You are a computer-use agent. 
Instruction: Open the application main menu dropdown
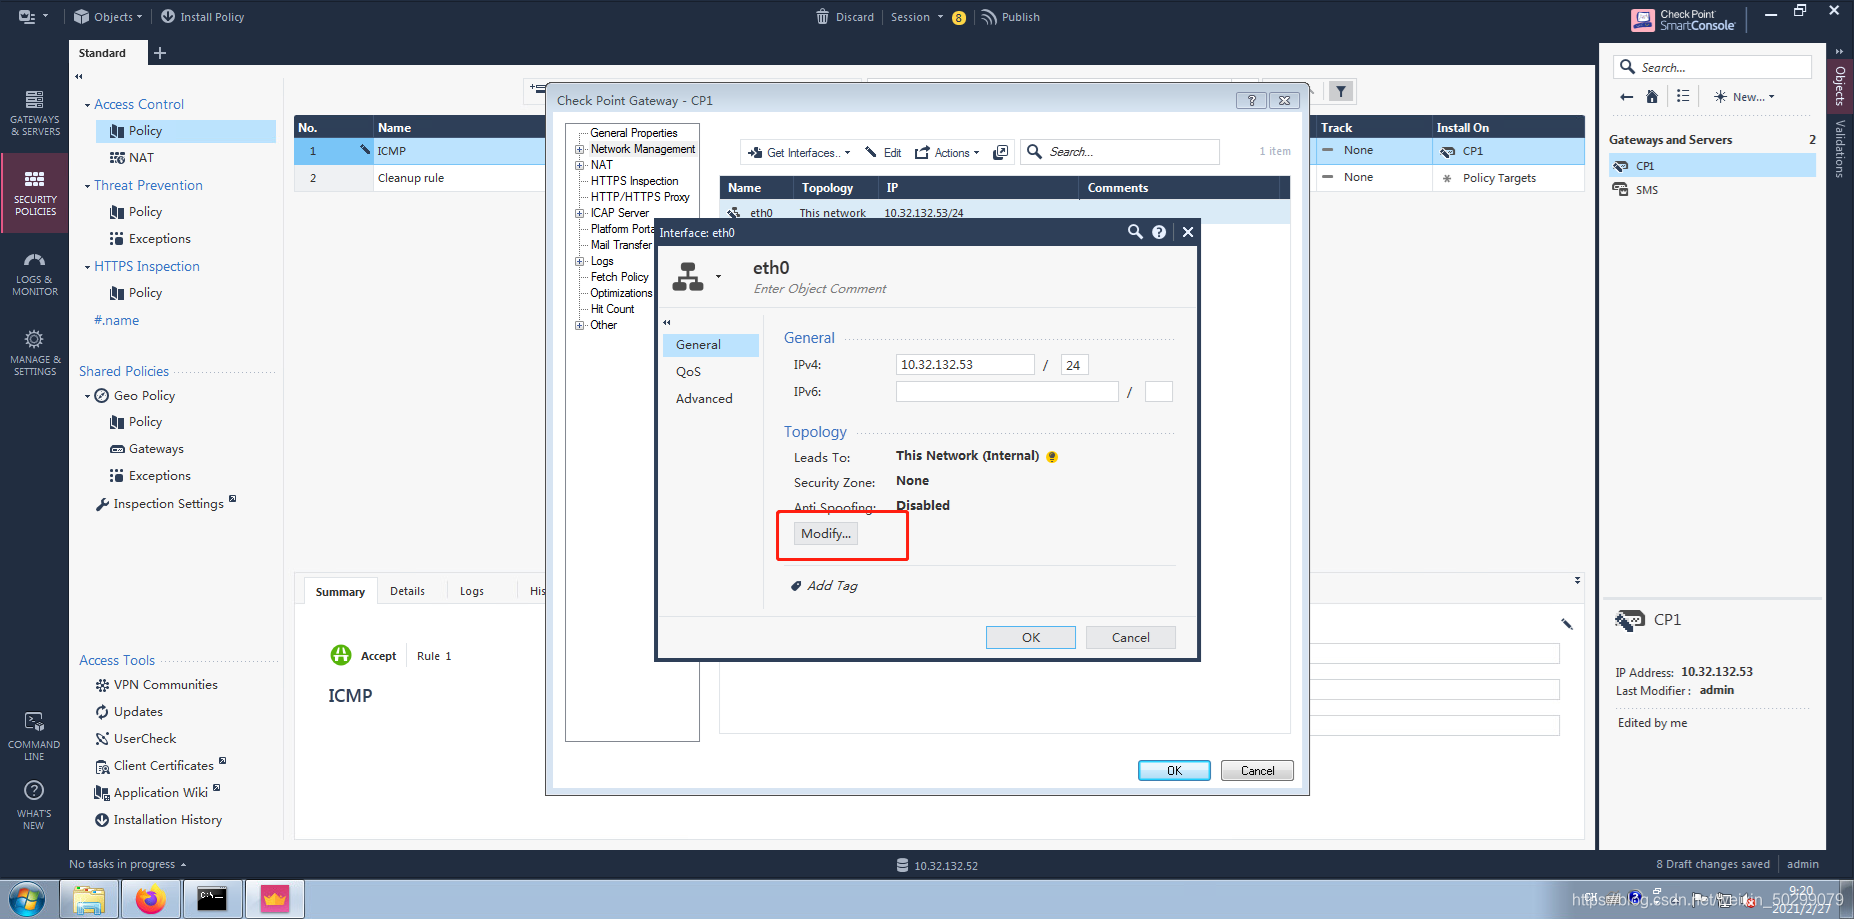tap(33, 17)
